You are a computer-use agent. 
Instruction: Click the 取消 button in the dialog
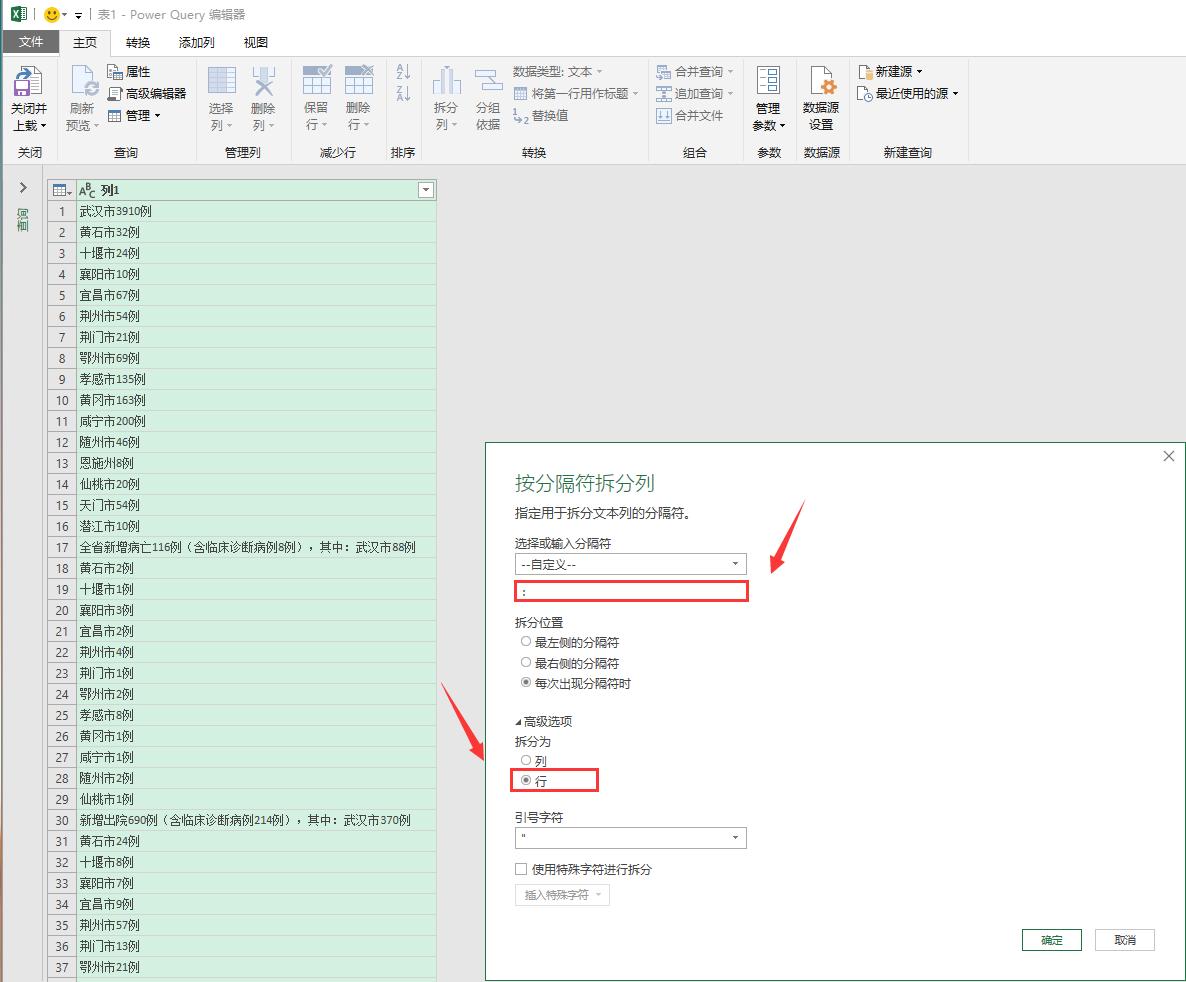point(1125,940)
